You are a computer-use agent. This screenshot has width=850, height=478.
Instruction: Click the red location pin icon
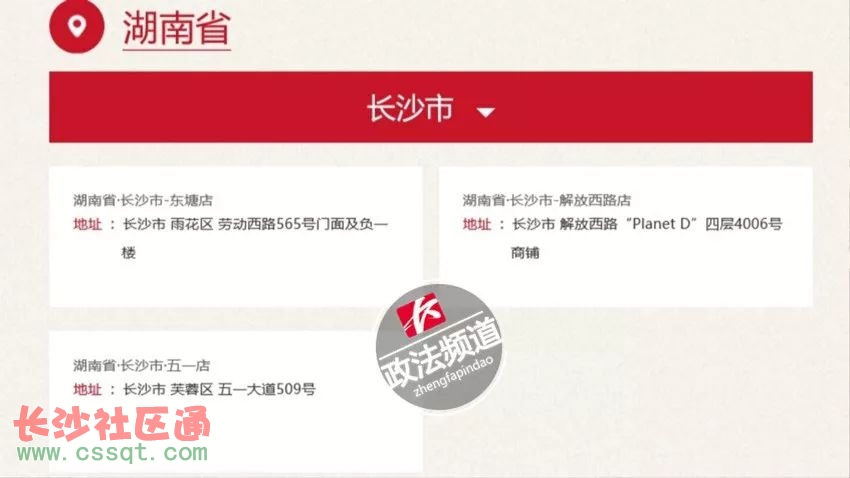76,26
